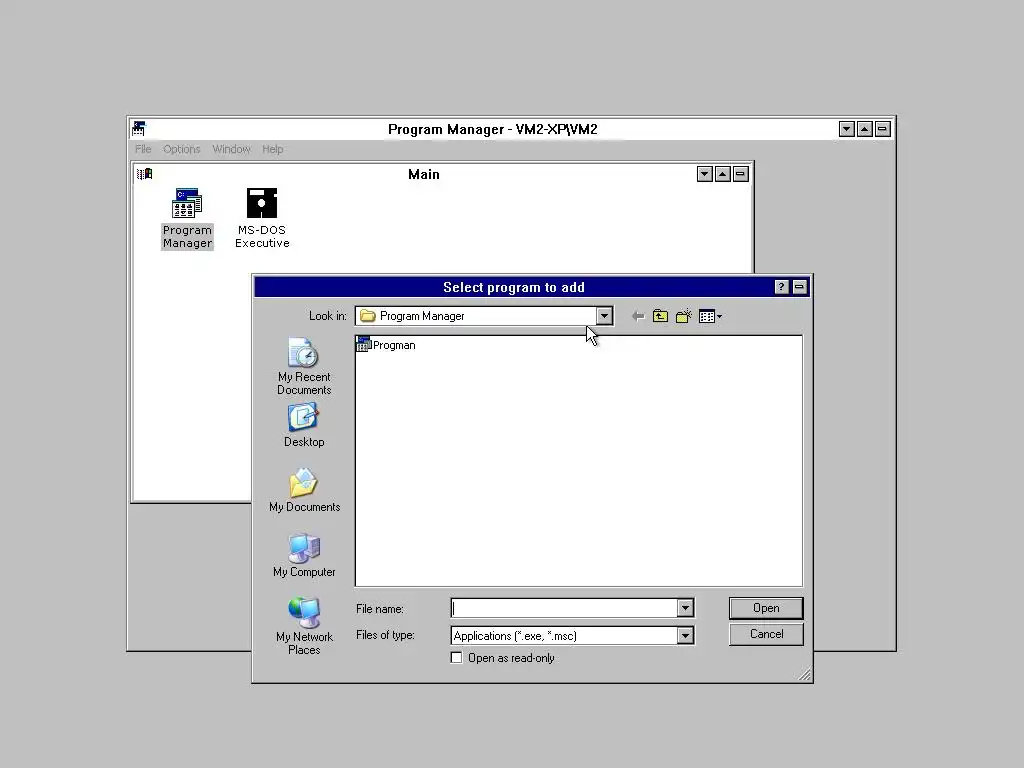Select the Progman file in the list
1024x768 pixels.
tap(386, 345)
